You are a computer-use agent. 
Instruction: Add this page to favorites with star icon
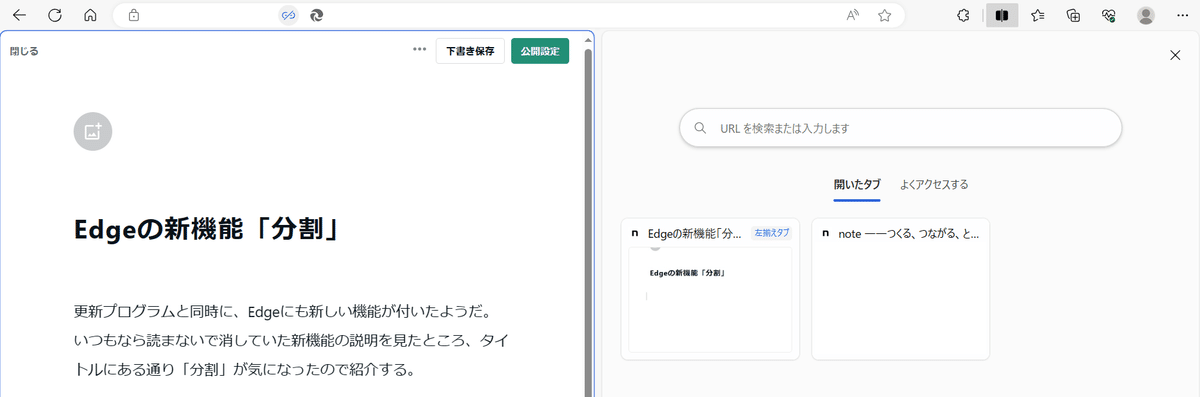(884, 15)
